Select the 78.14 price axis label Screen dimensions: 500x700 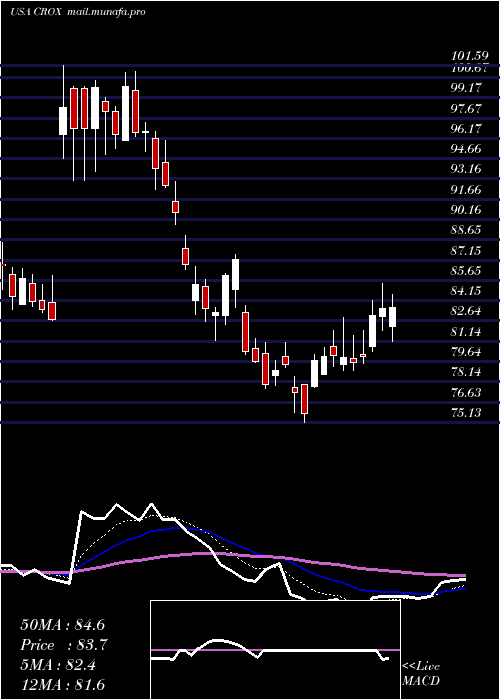click(x=466, y=372)
